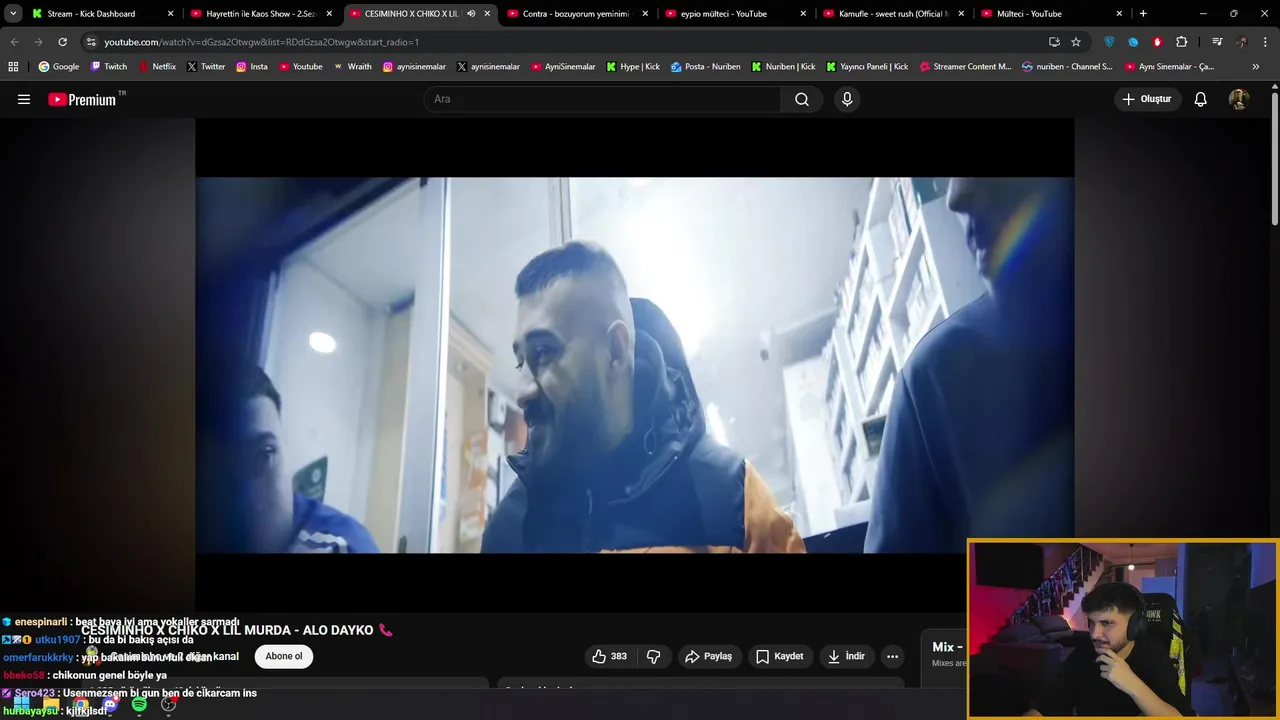Open the blue round extension icon

(x=1133, y=42)
